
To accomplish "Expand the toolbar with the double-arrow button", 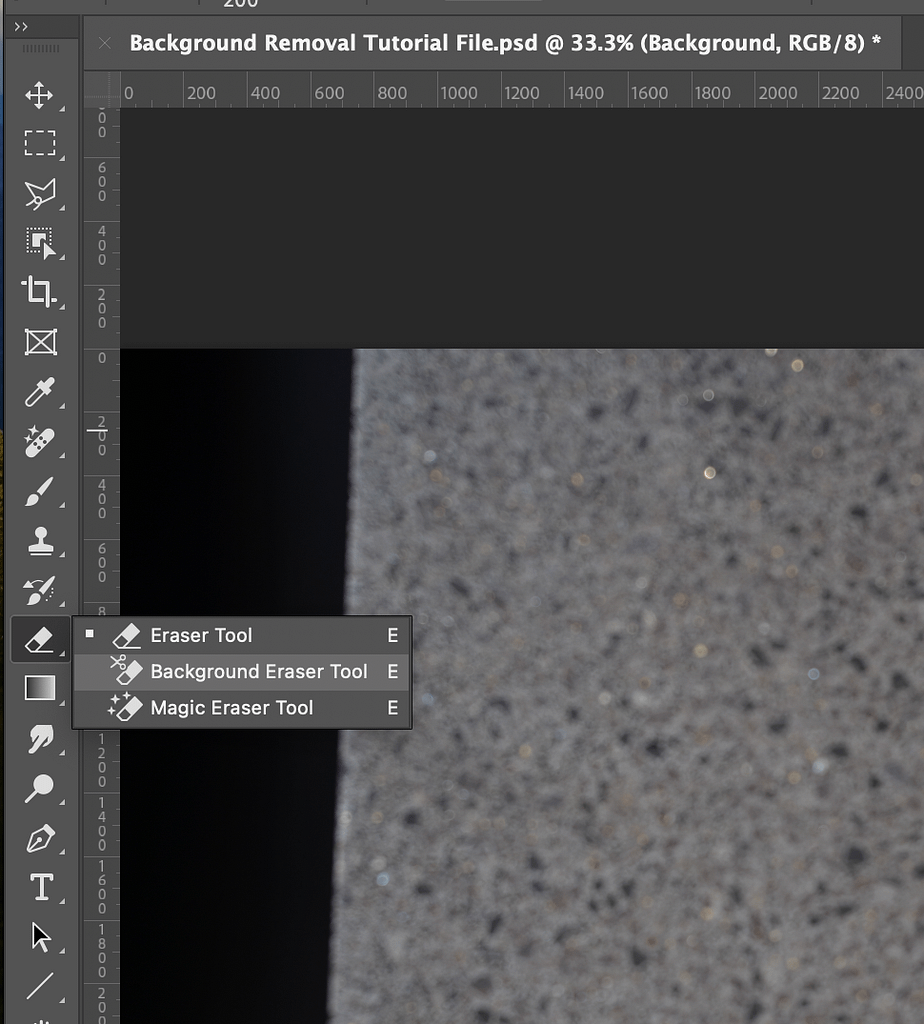I will 21,27.
